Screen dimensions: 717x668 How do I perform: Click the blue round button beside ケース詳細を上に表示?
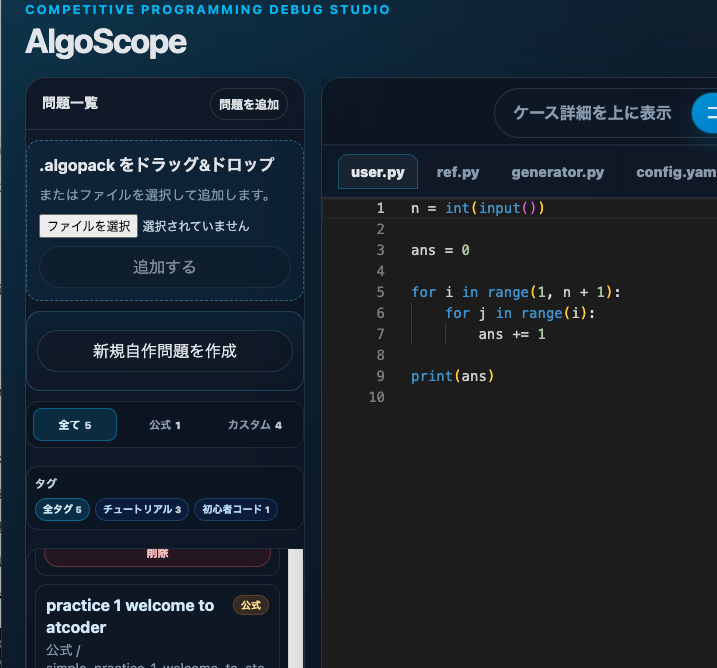(x=706, y=113)
